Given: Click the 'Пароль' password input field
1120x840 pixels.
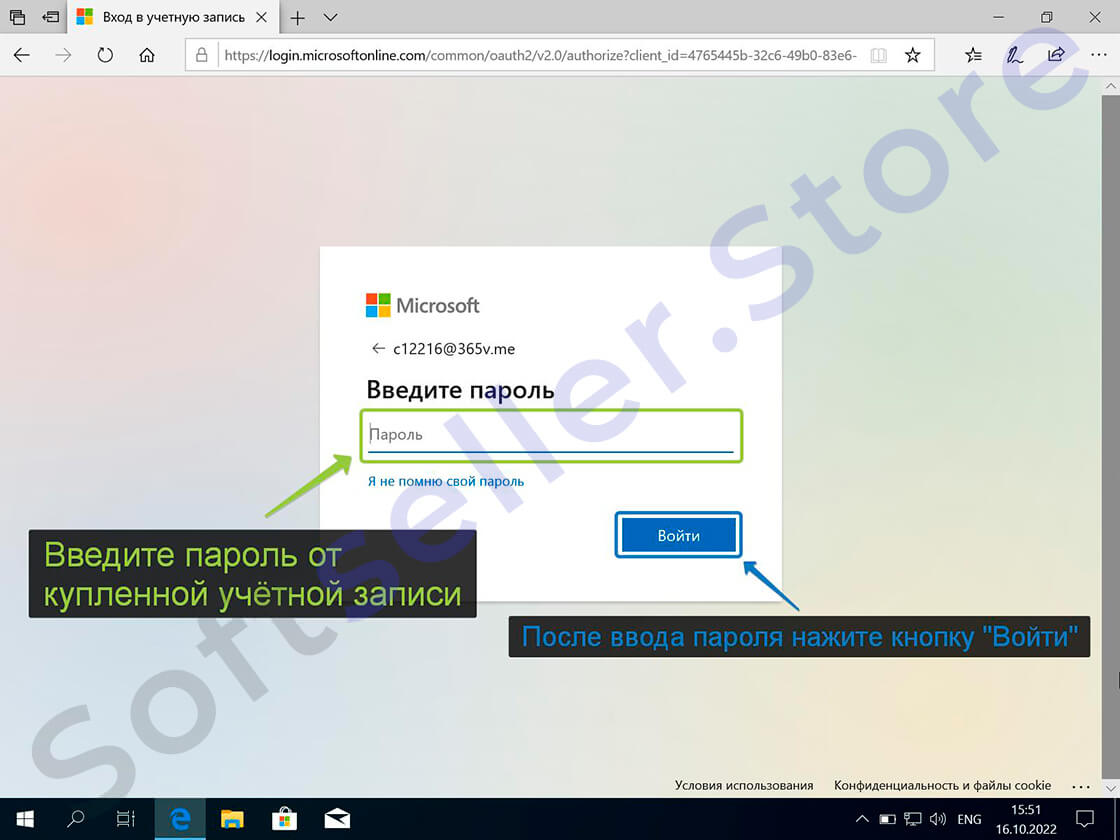Looking at the screenshot, I should tap(550, 435).
